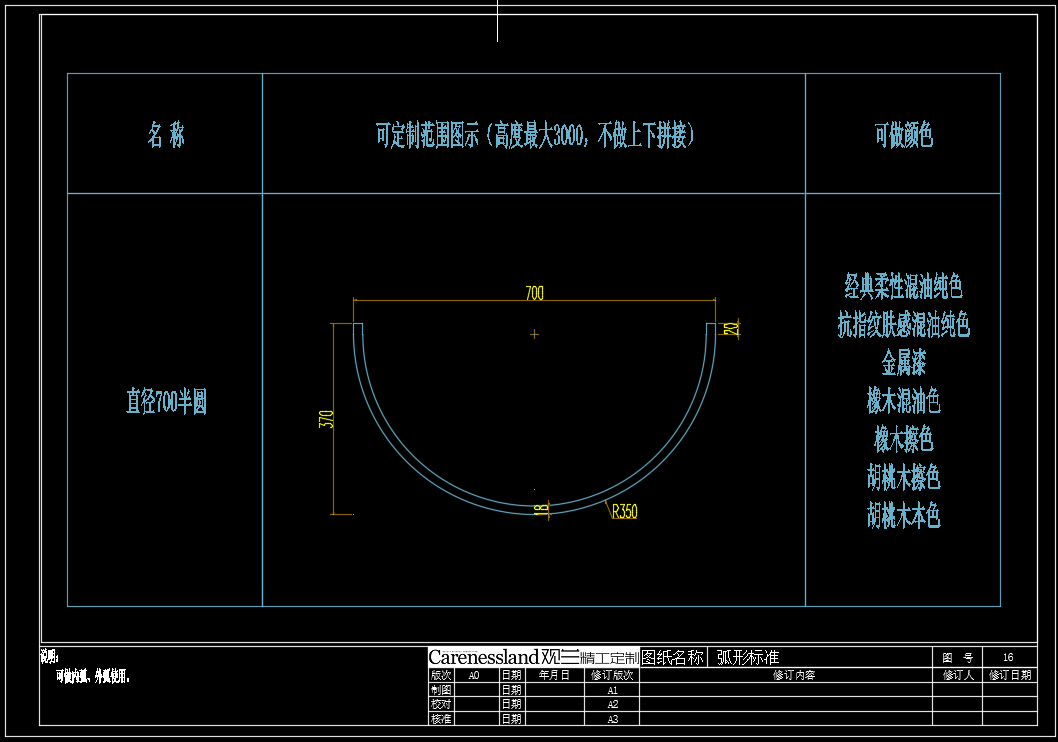The width and height of the screenshot is (1058, 742).
Task: Select the 金属漆 color option text
Action: point(903,362)
